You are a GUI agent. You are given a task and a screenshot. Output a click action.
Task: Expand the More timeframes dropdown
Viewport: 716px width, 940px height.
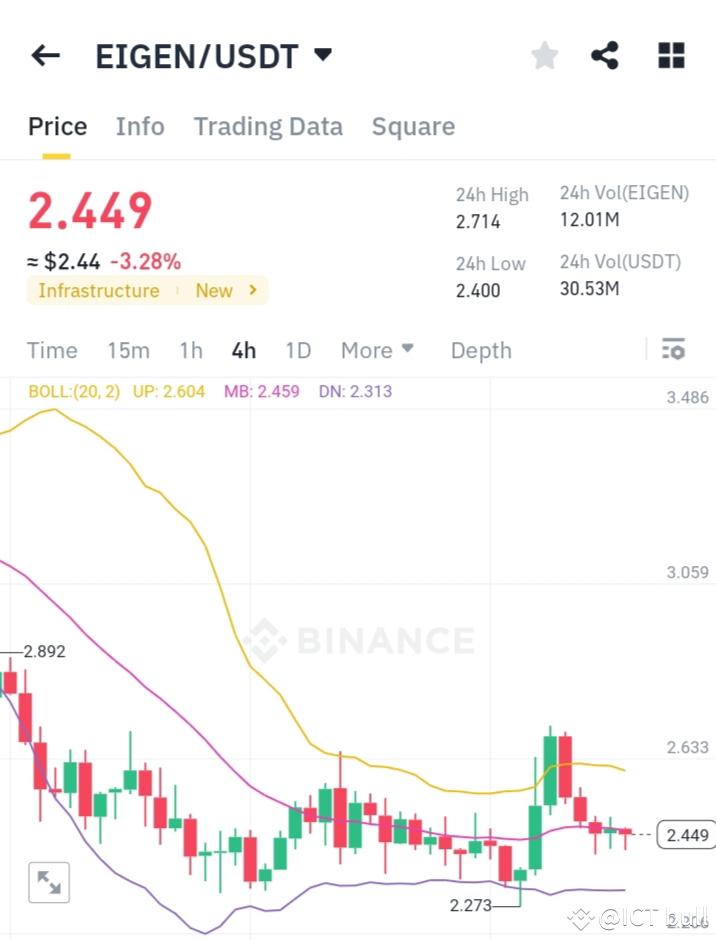(377, 350)
